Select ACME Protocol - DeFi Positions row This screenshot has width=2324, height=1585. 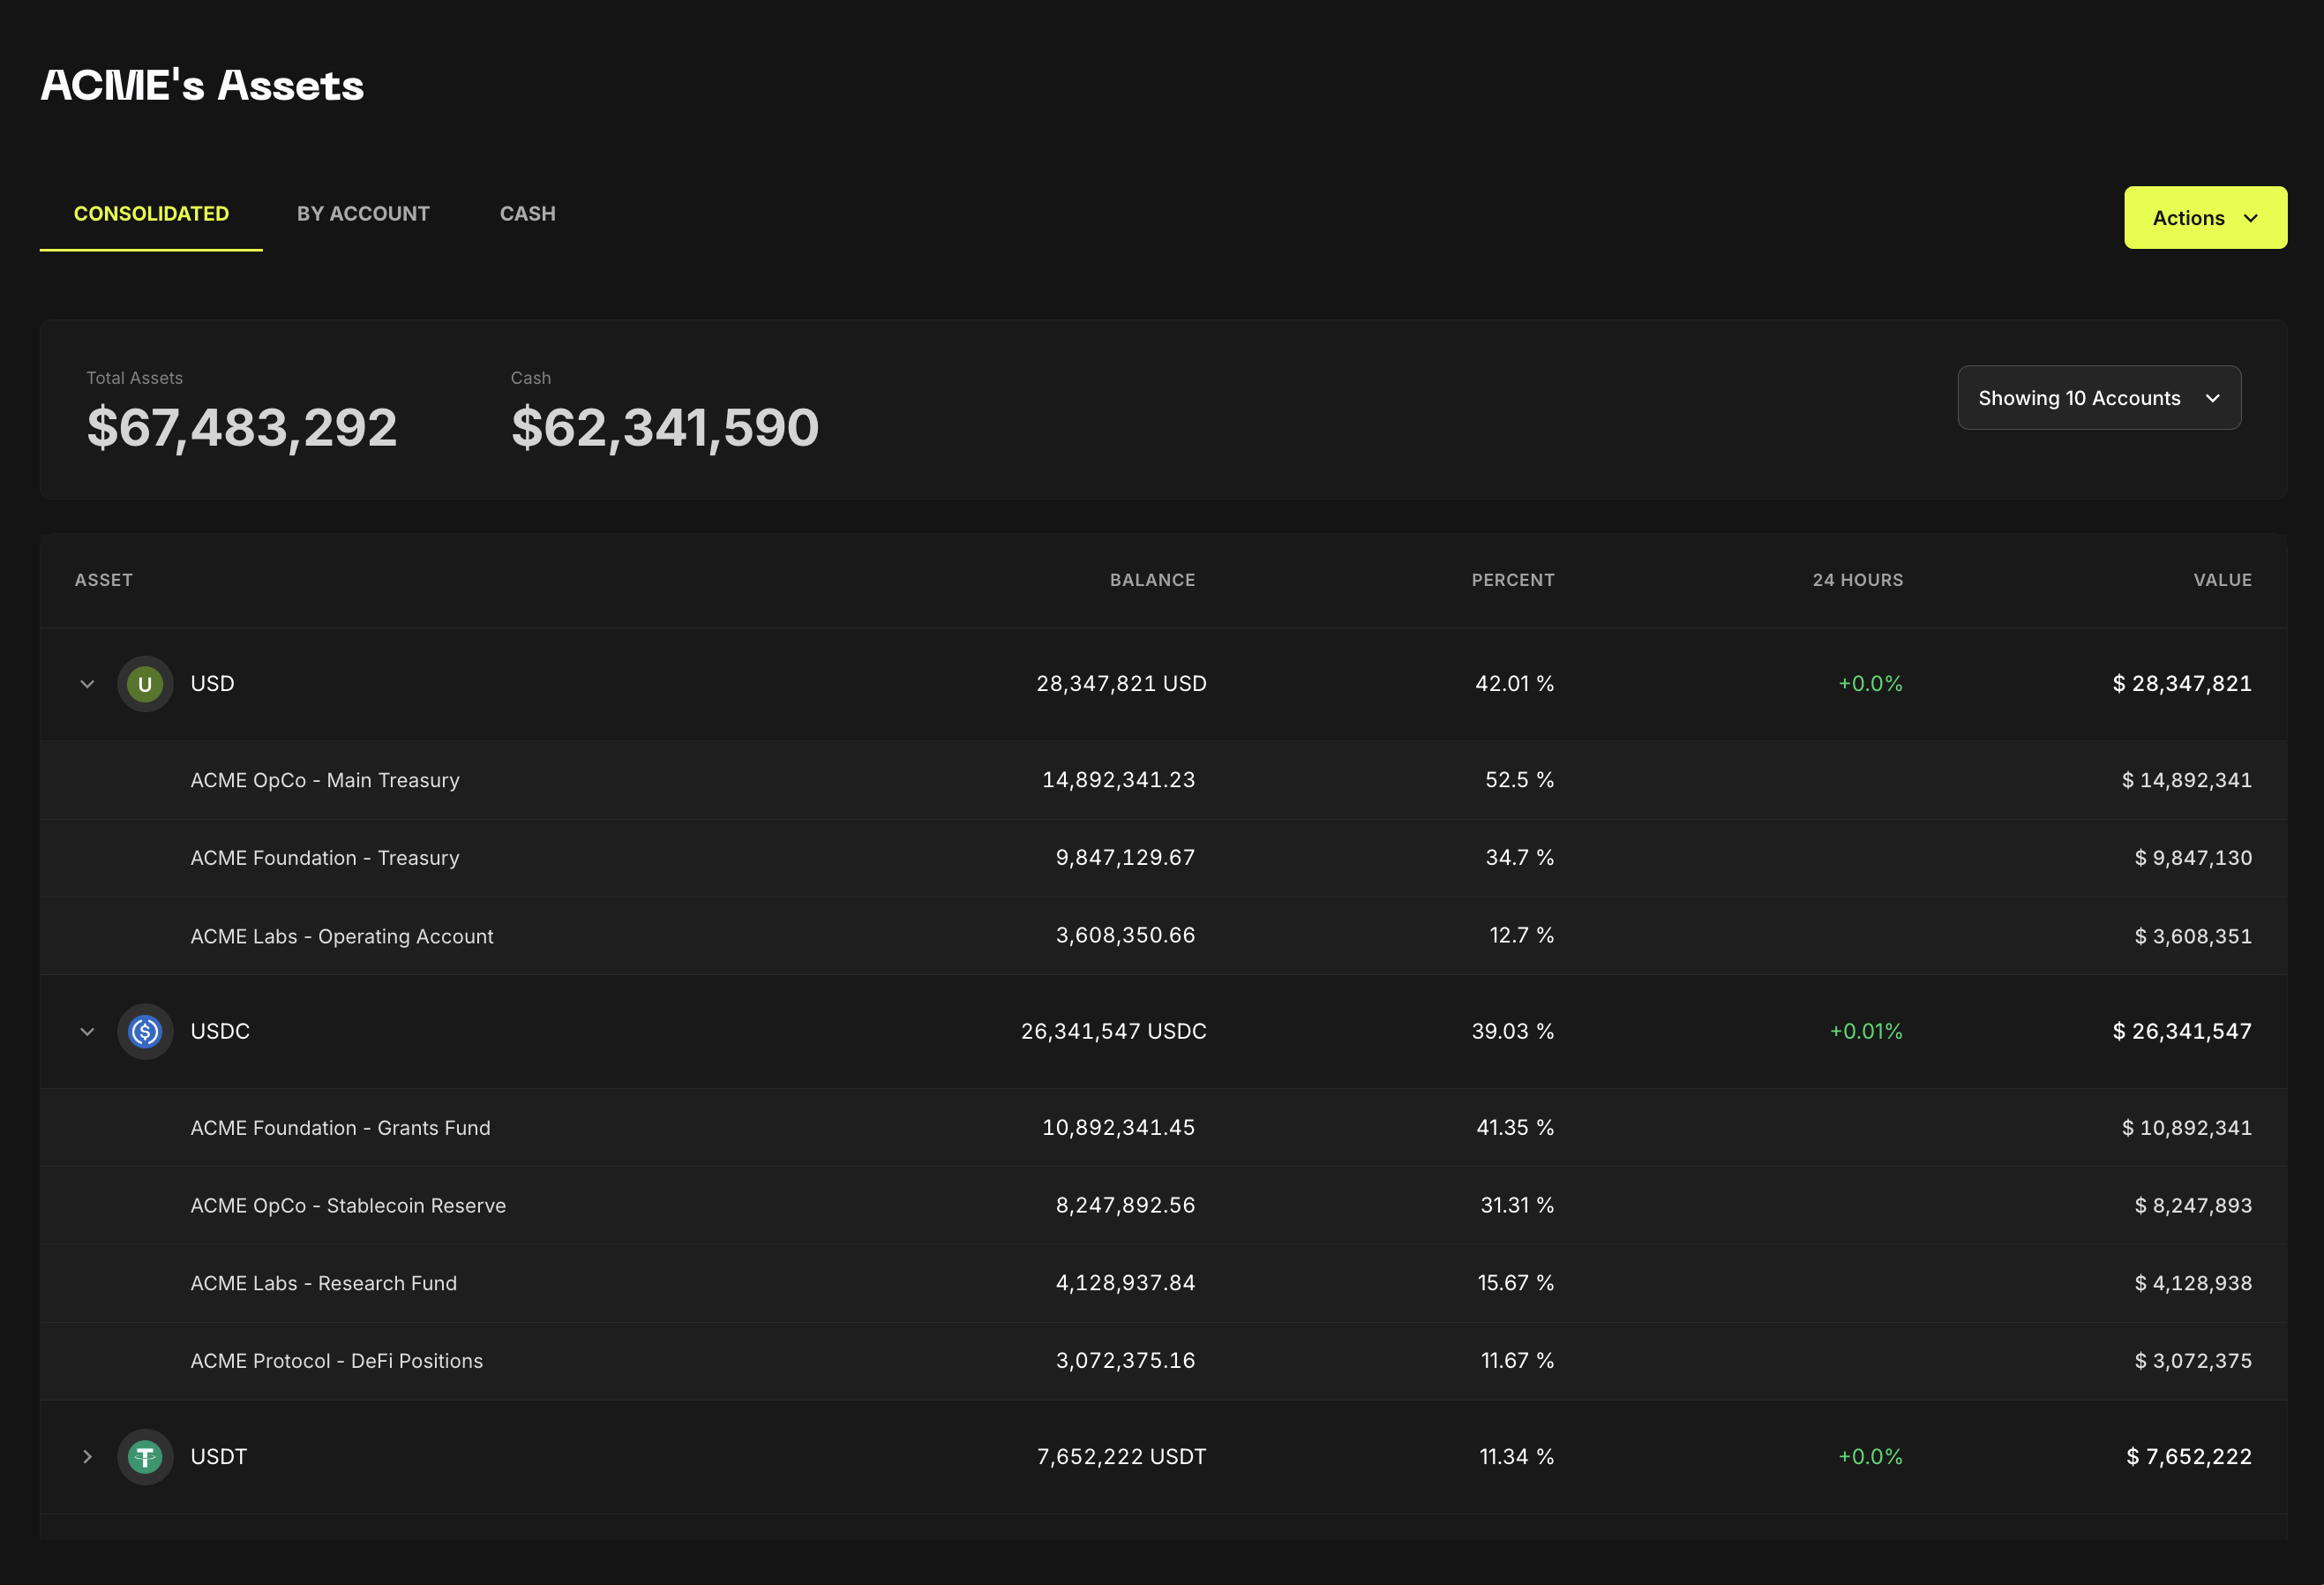click(x=1163, y=1361)
